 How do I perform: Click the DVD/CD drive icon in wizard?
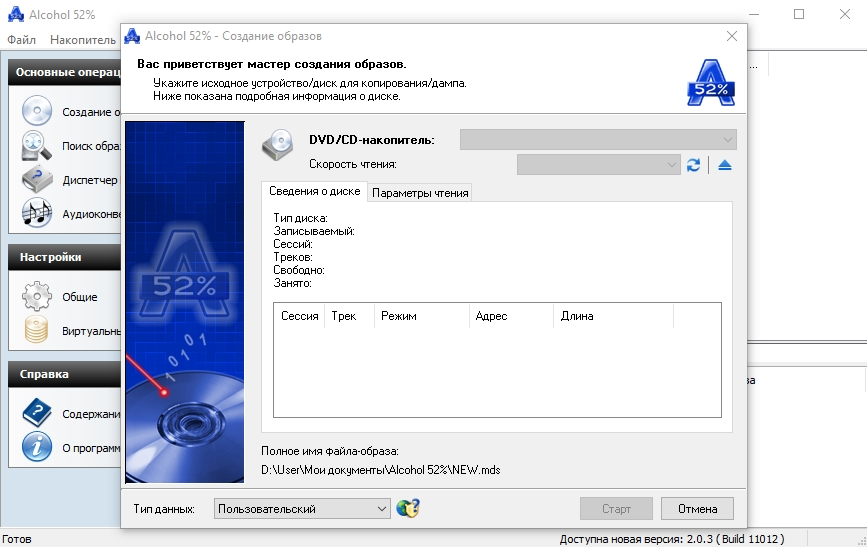(x=278, y=145)
